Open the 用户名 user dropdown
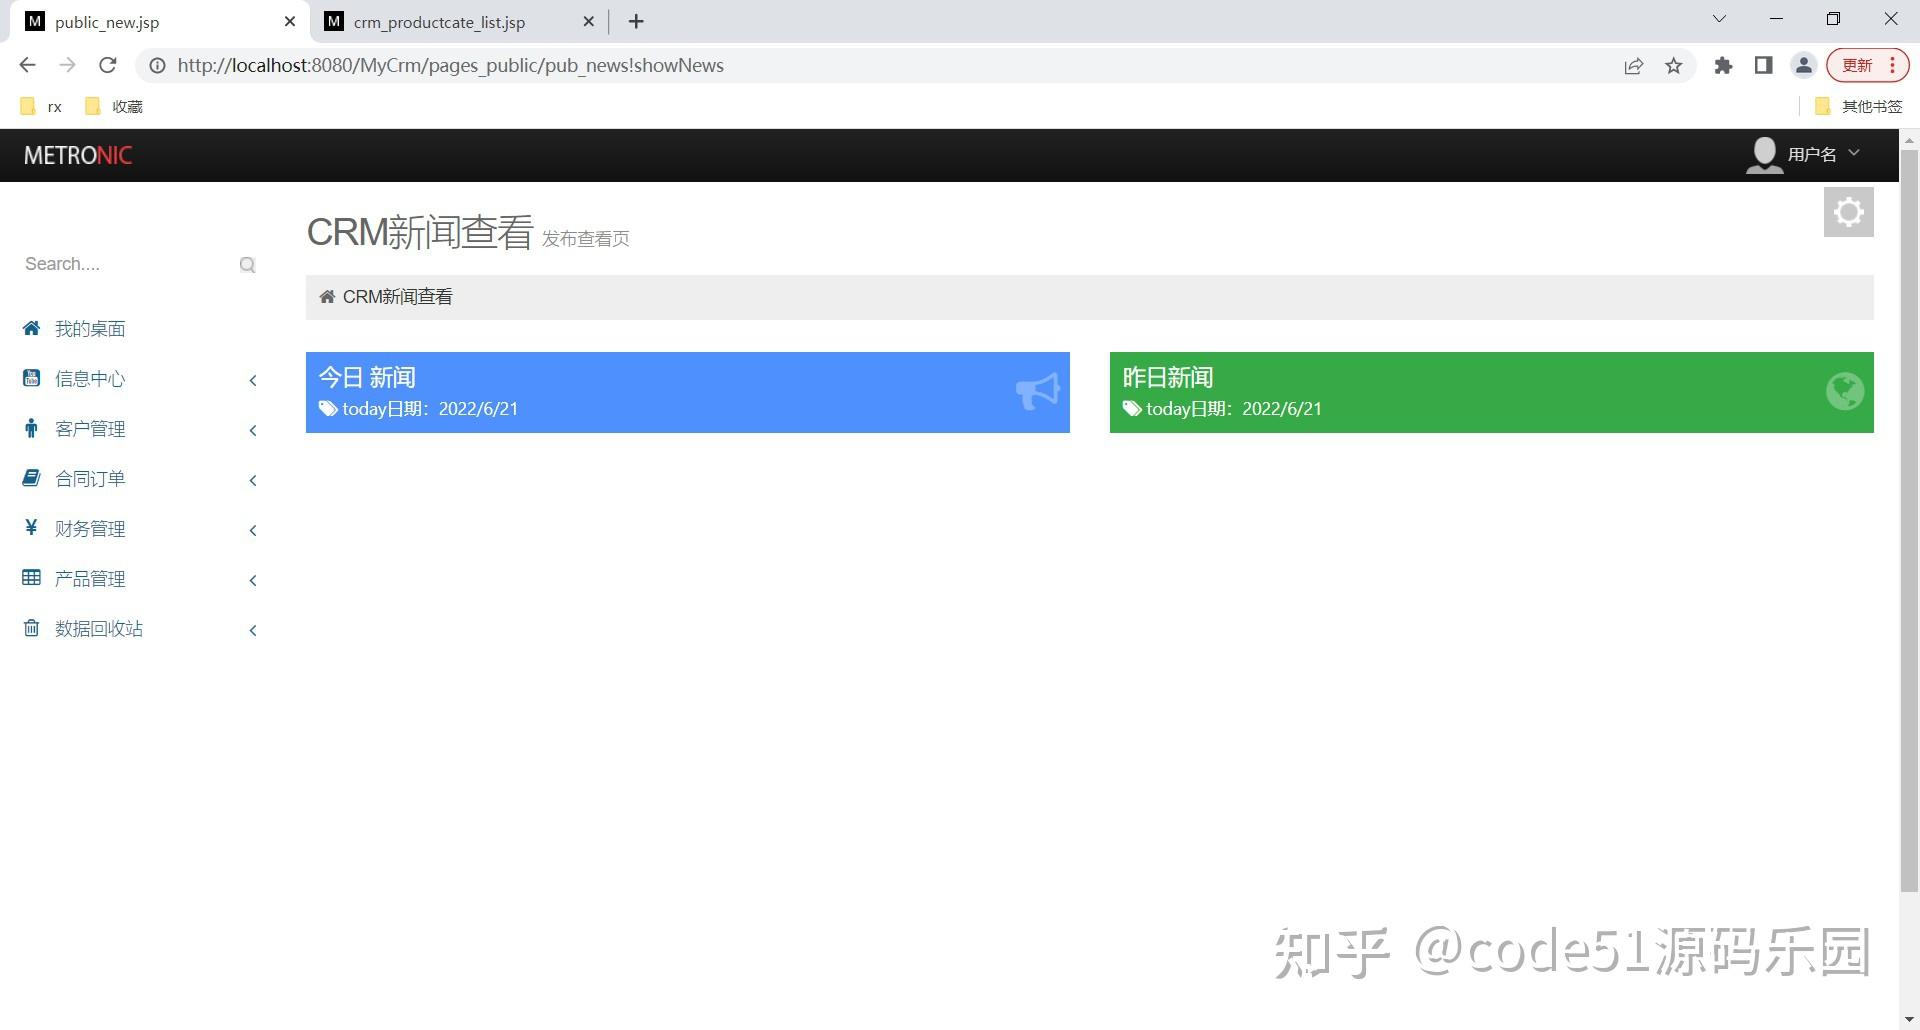This screenshot has height=1030, width=1920. tap(1812, 154)
